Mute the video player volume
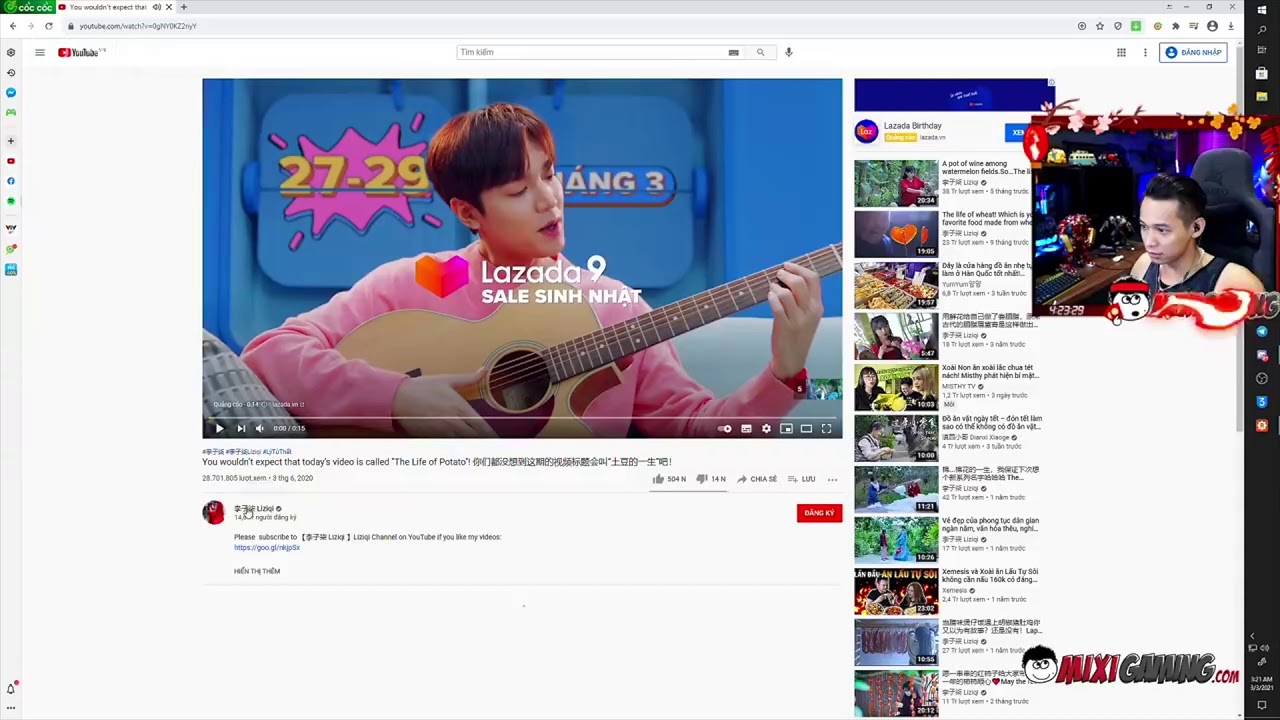Image resolution: width=1280 pixels, height=720 pixels. pos(260,428)
